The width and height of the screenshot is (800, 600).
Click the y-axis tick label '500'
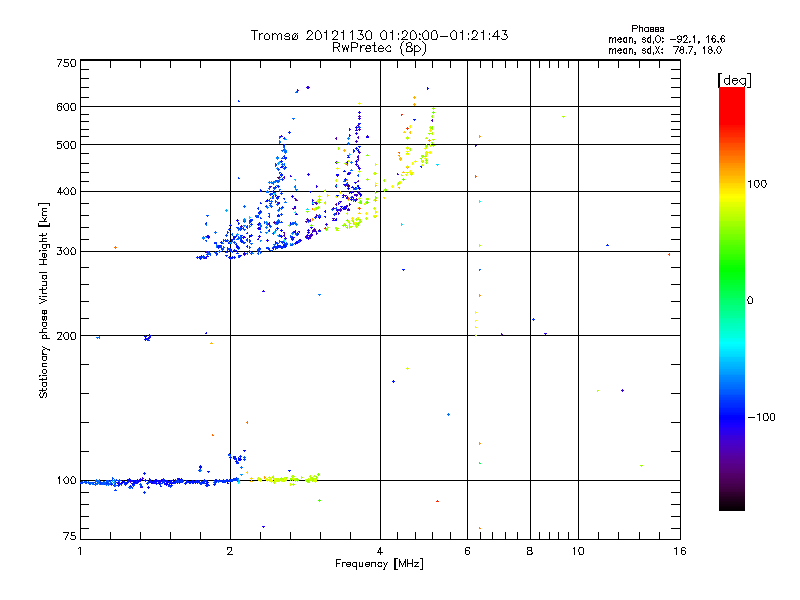click(66, 145)
